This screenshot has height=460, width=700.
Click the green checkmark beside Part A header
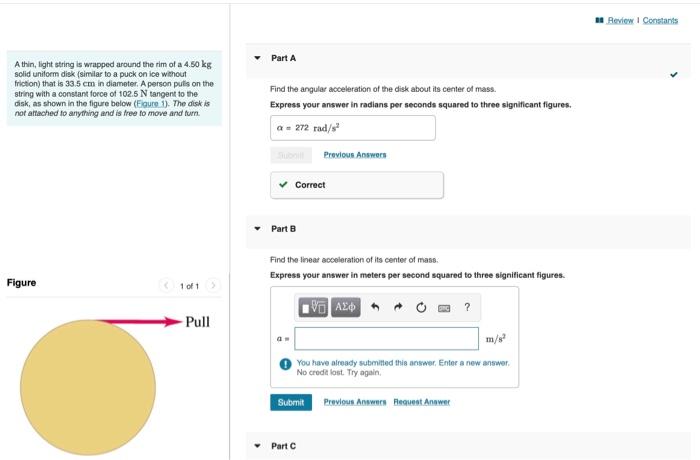point(674,75)
